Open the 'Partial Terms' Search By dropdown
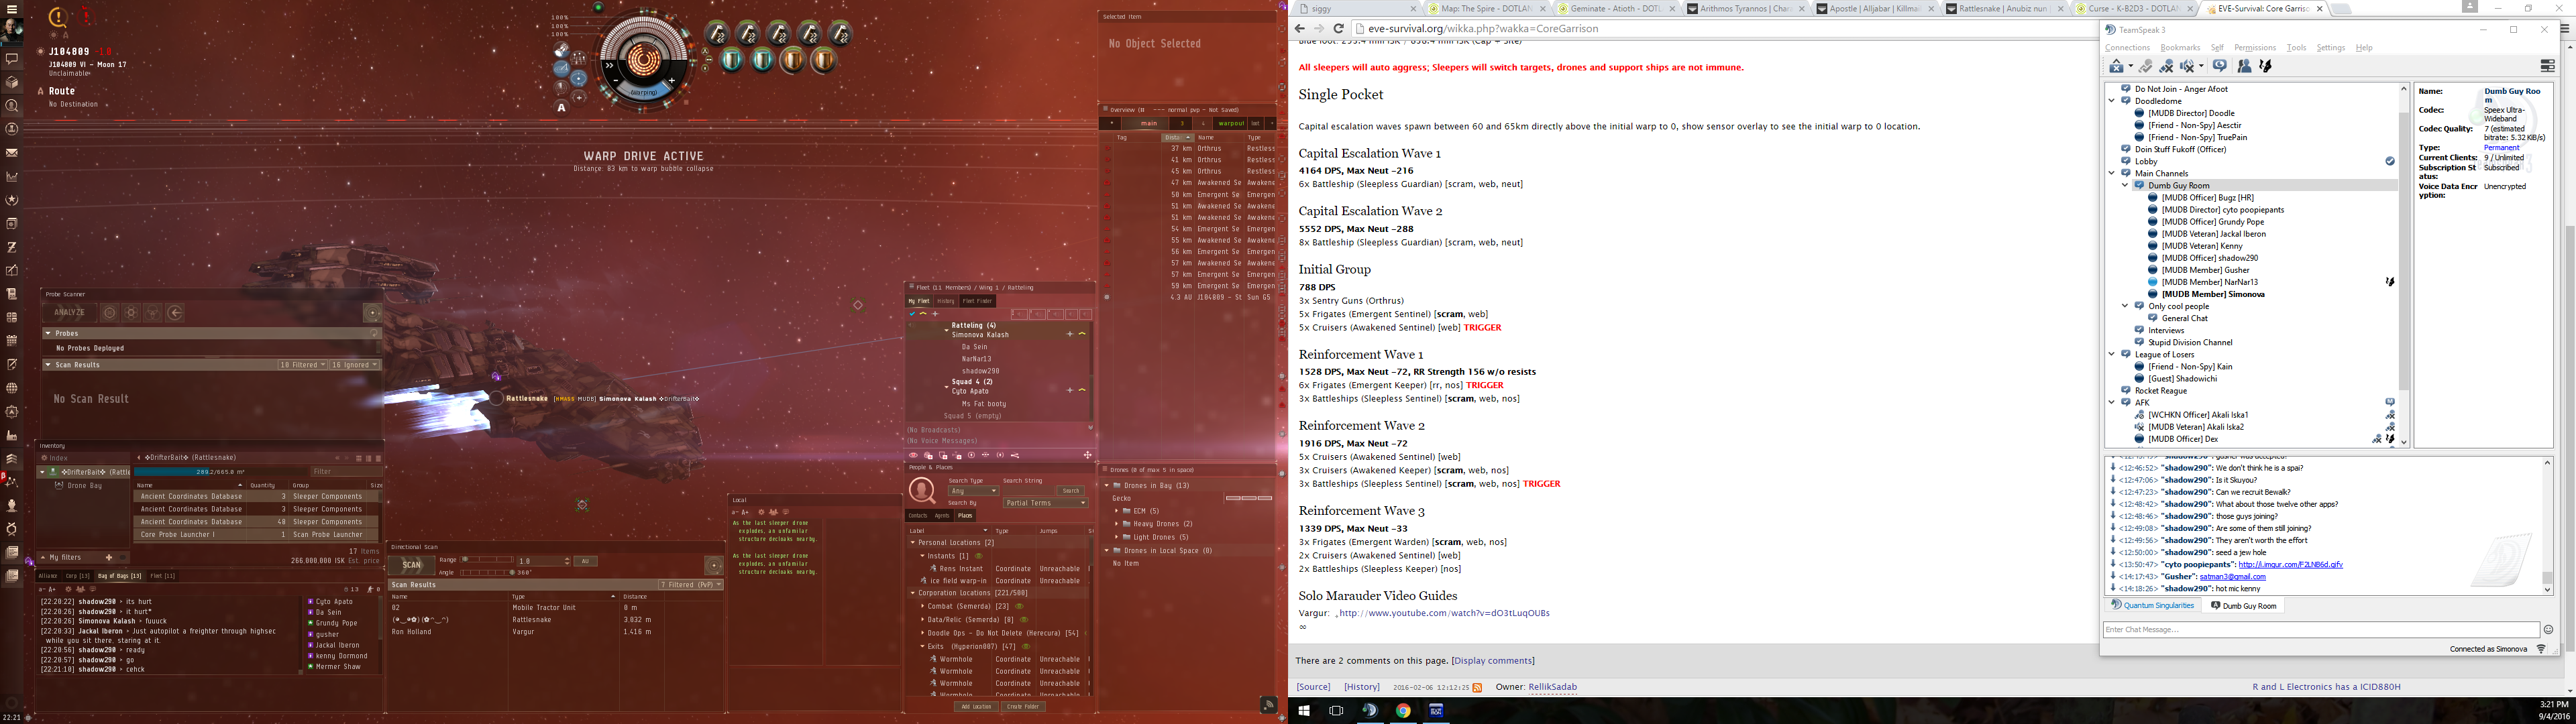The image size is (2576, 724). coord(1045,503)
